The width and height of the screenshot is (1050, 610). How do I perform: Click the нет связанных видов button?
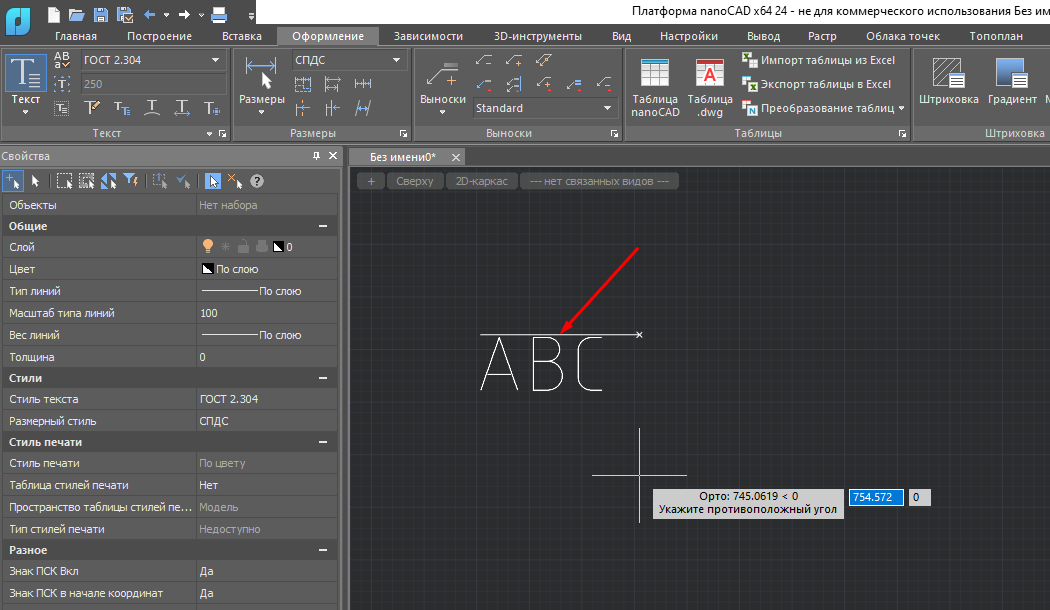(599, 181)
